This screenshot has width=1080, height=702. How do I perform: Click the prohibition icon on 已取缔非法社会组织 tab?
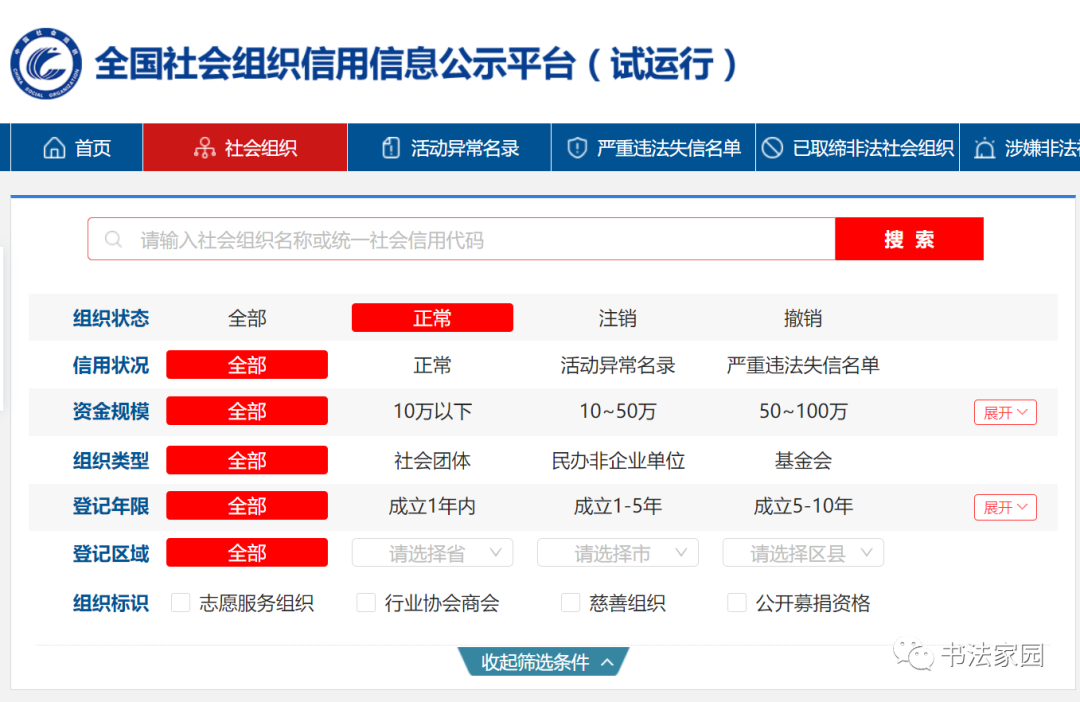[x=772, y=147]
